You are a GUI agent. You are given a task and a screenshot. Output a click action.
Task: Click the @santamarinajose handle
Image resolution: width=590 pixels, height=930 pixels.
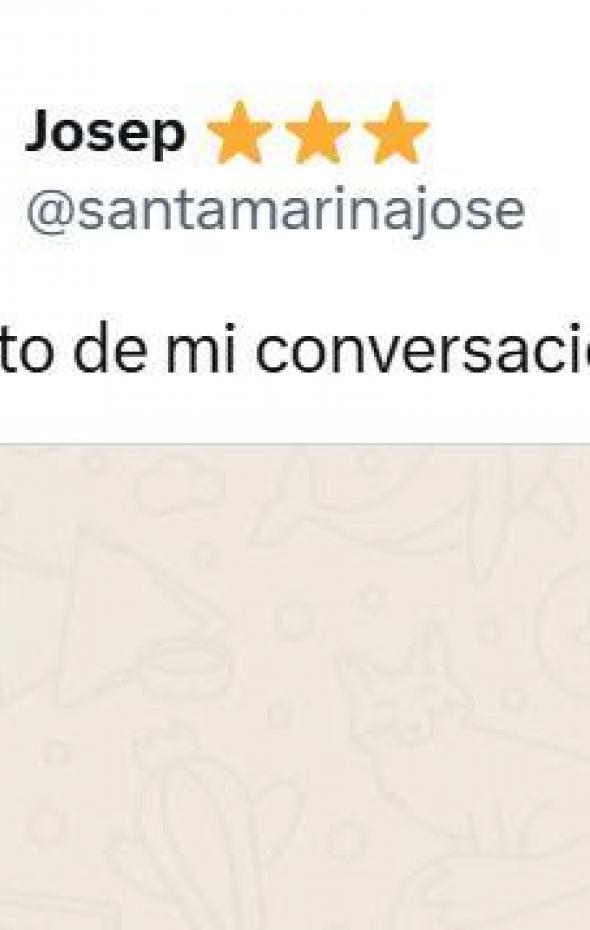click(x=276, y=211)
